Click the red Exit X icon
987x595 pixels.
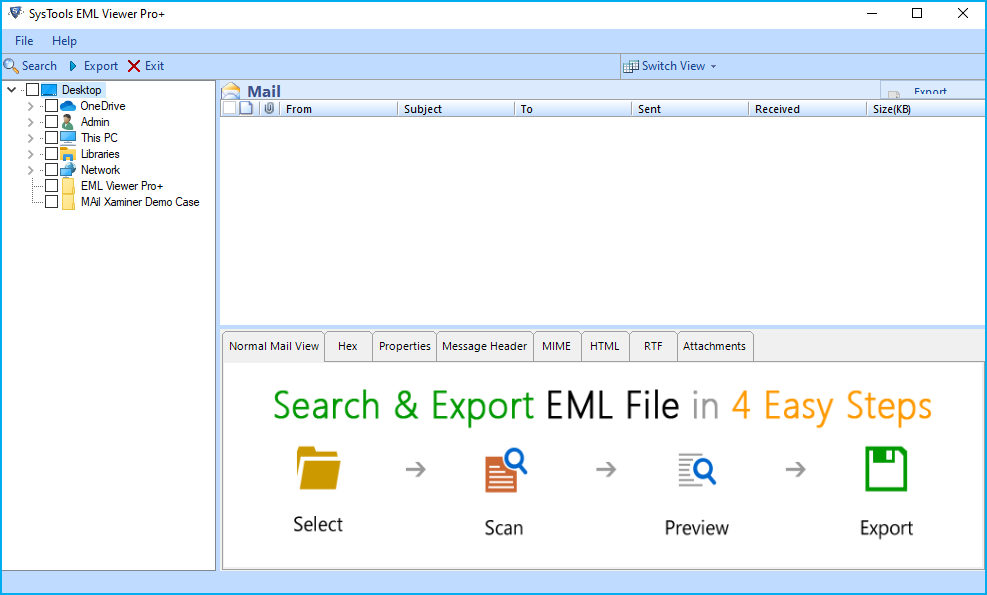[x=134, y=66]
